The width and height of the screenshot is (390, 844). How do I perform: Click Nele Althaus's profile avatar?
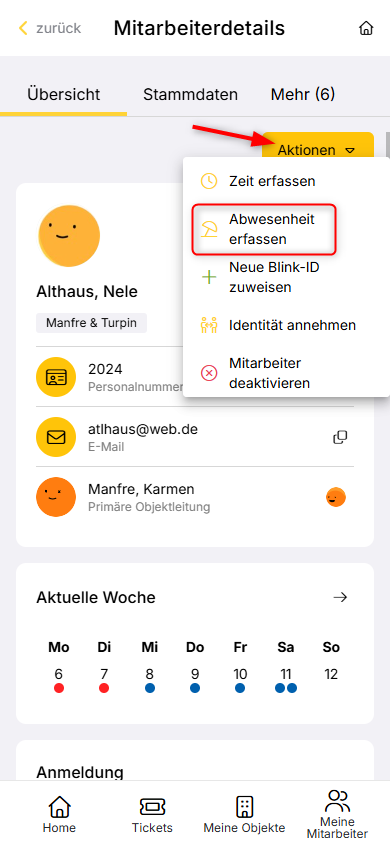coord(69,236)
